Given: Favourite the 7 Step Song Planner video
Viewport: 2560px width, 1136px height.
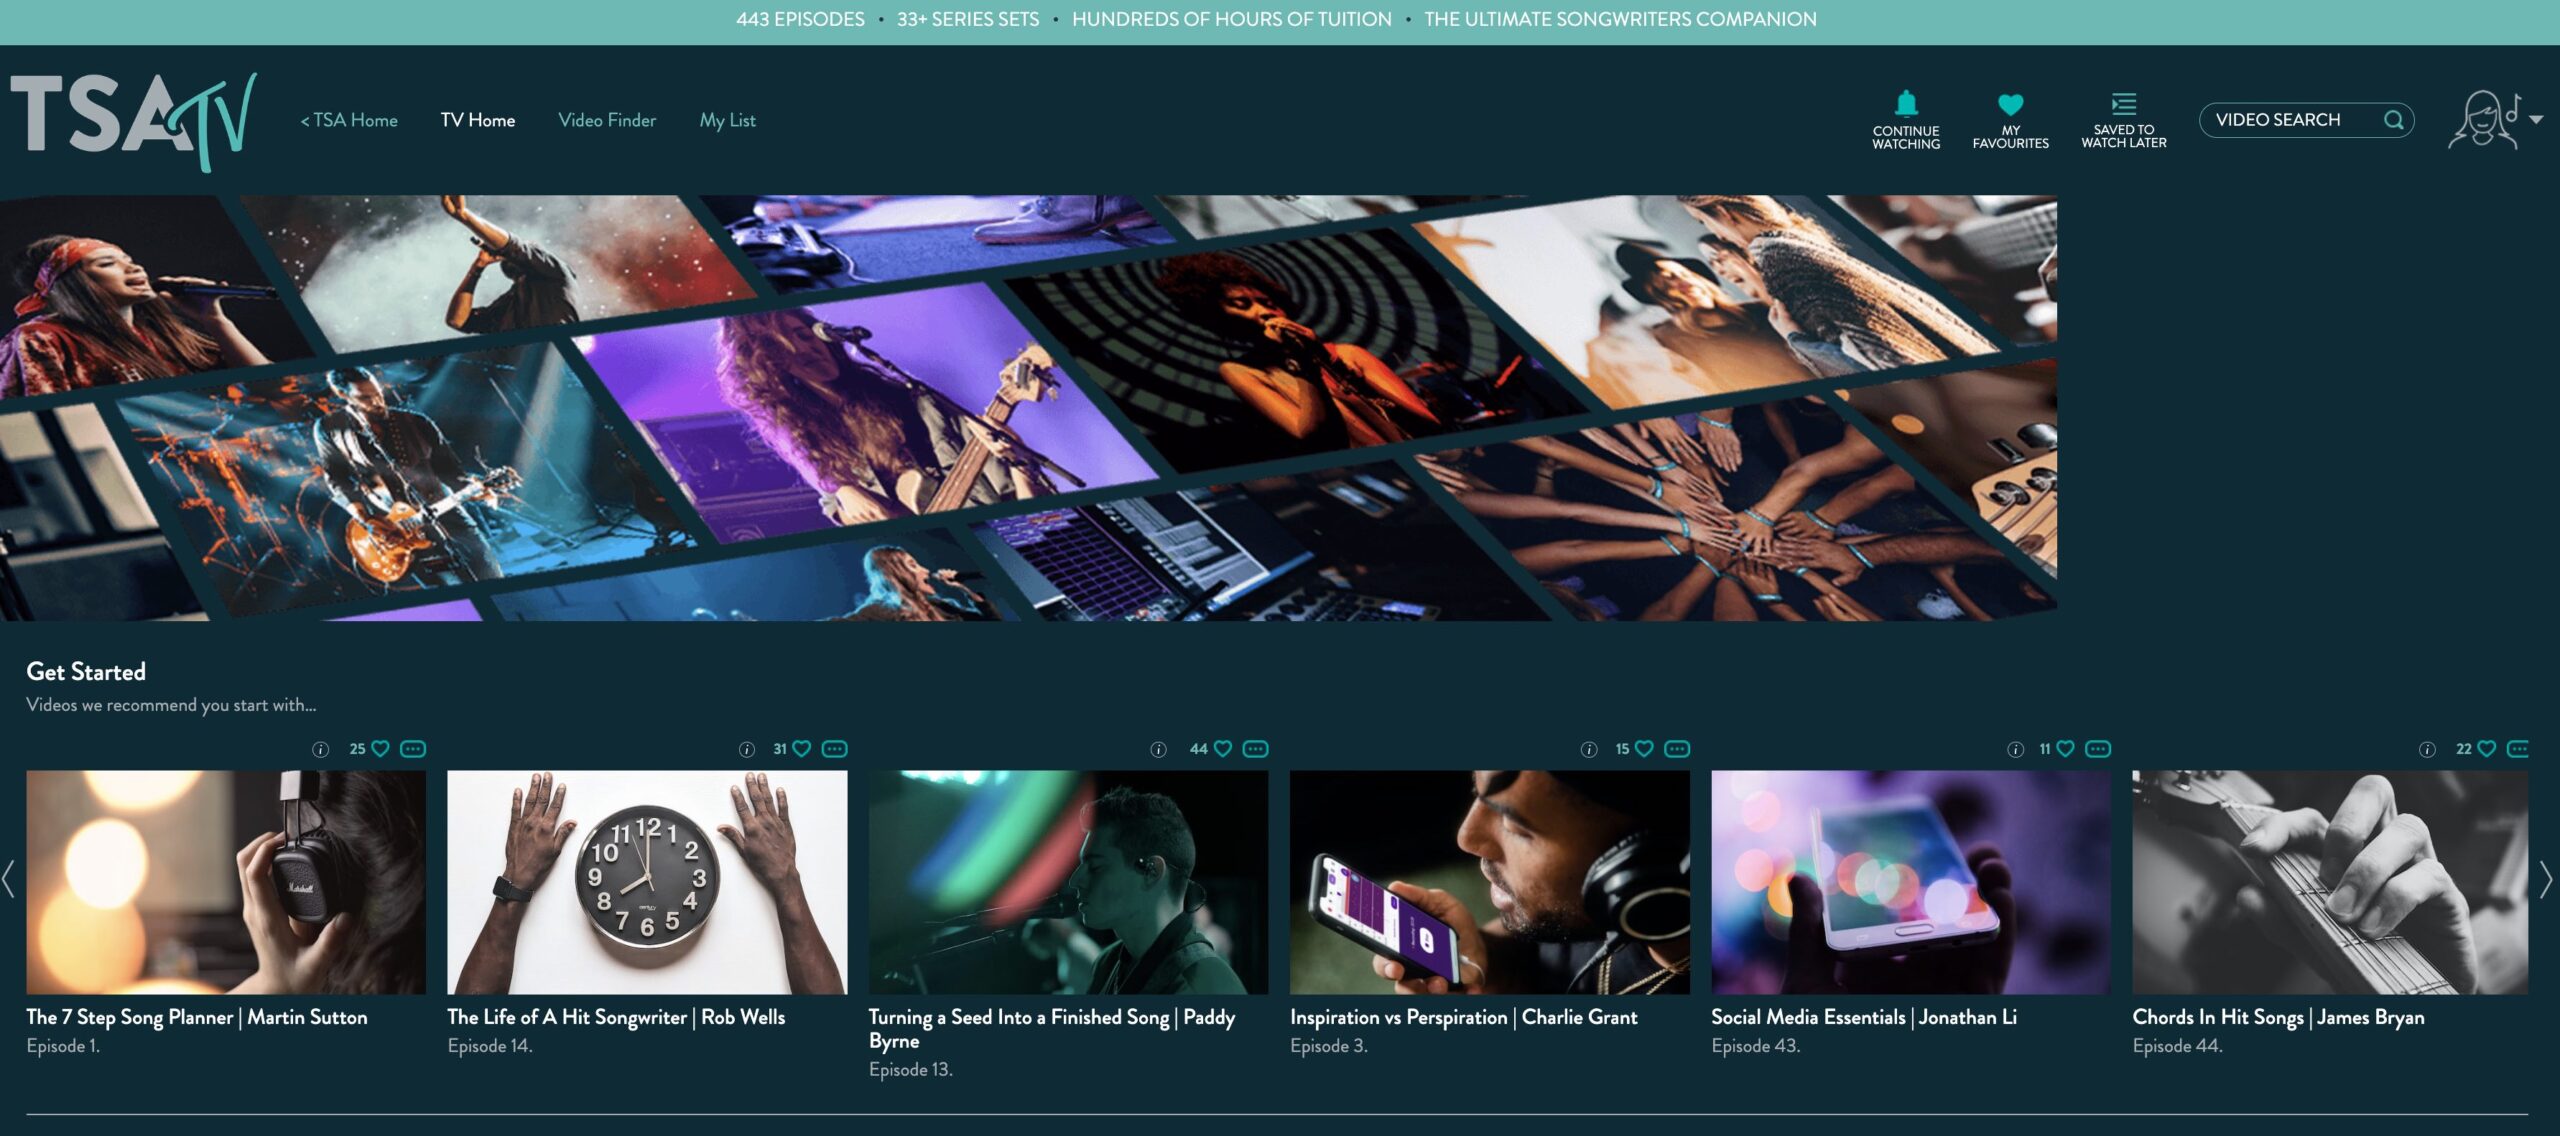Looking at the screenshot, I should [x=380, y=749].
